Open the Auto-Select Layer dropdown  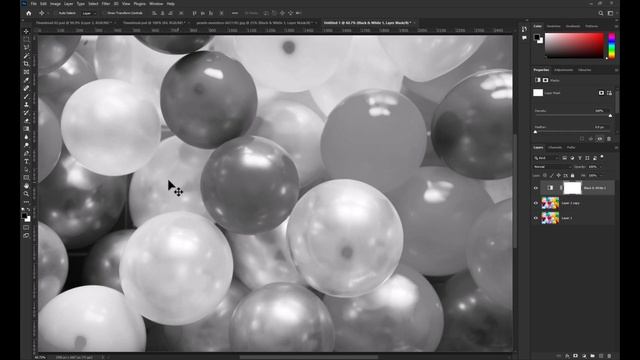[88, 13]
